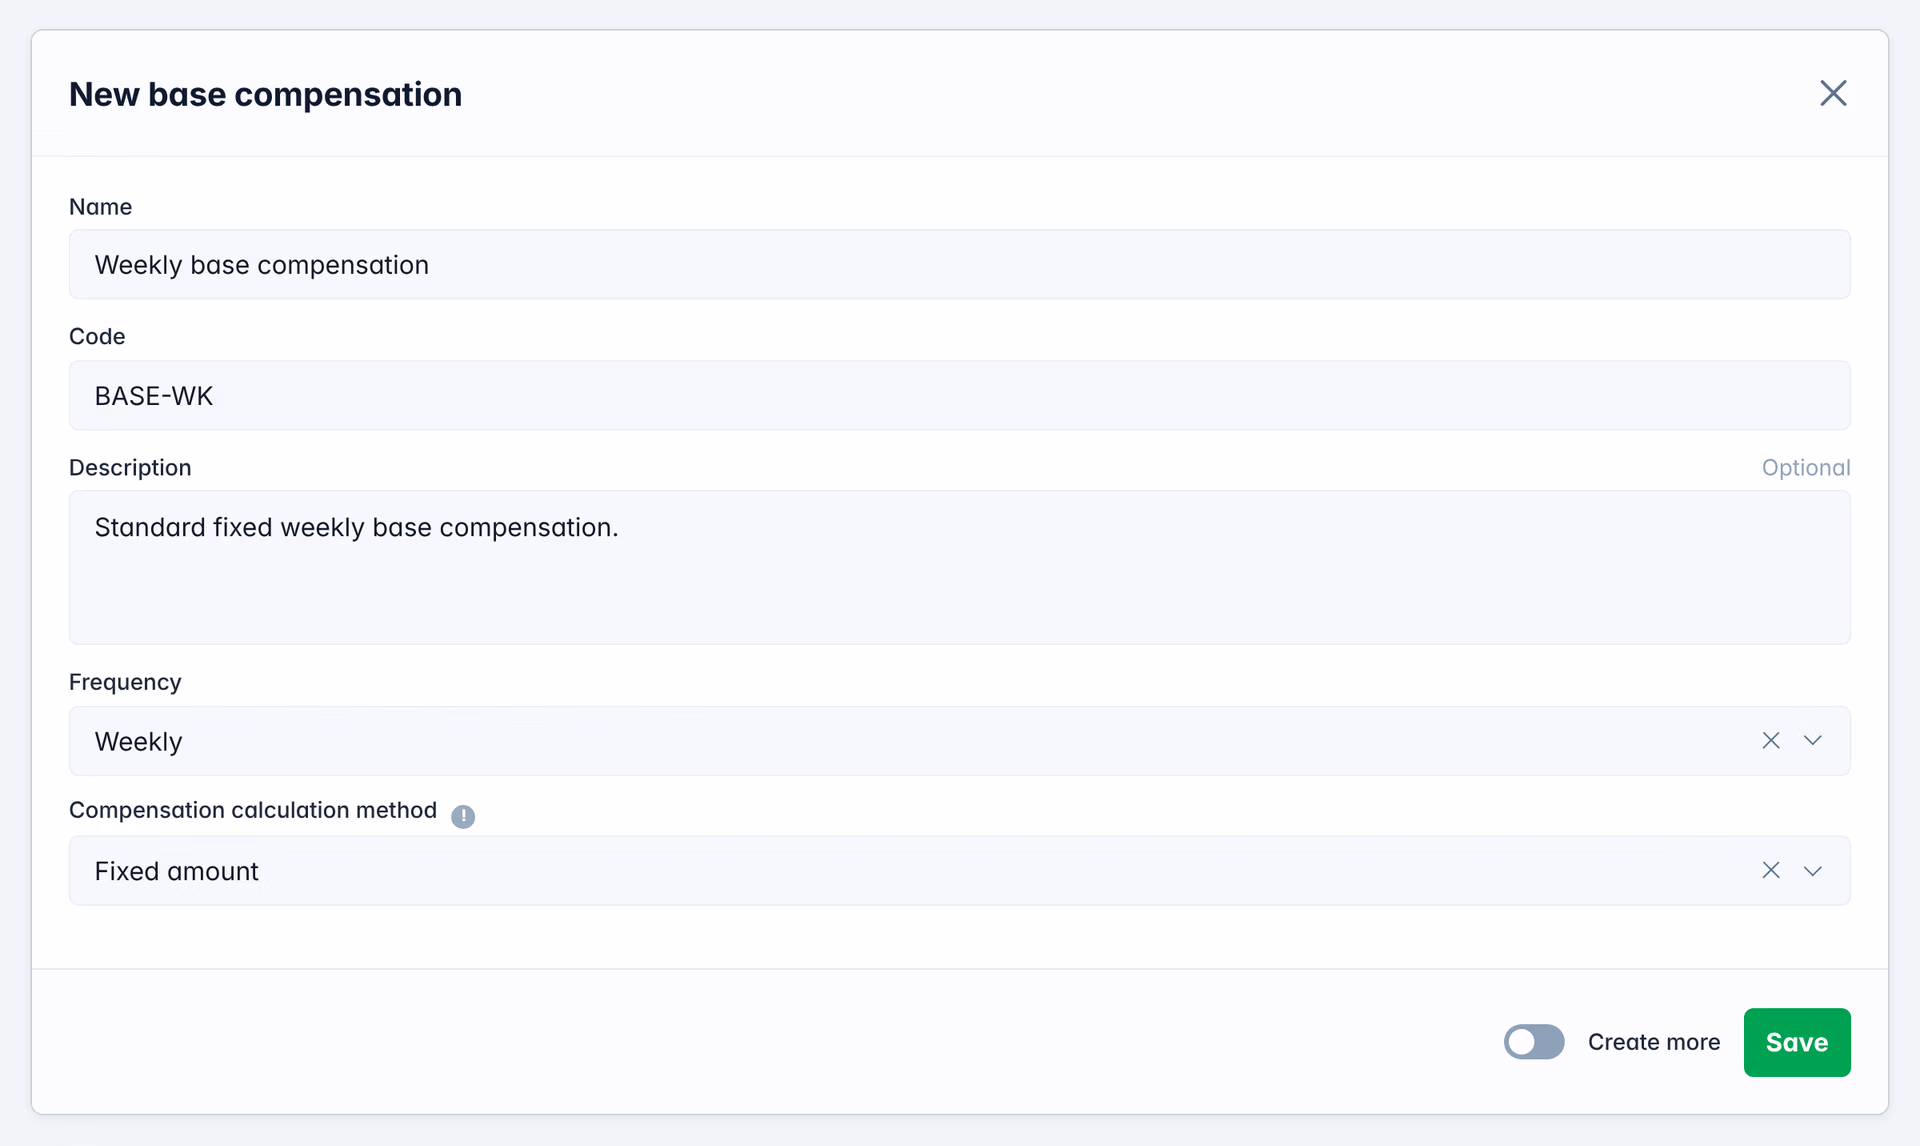1920x1146 pixels.
Task: Focus the Code input containing BASE-WK
Action: pos(960,396)
